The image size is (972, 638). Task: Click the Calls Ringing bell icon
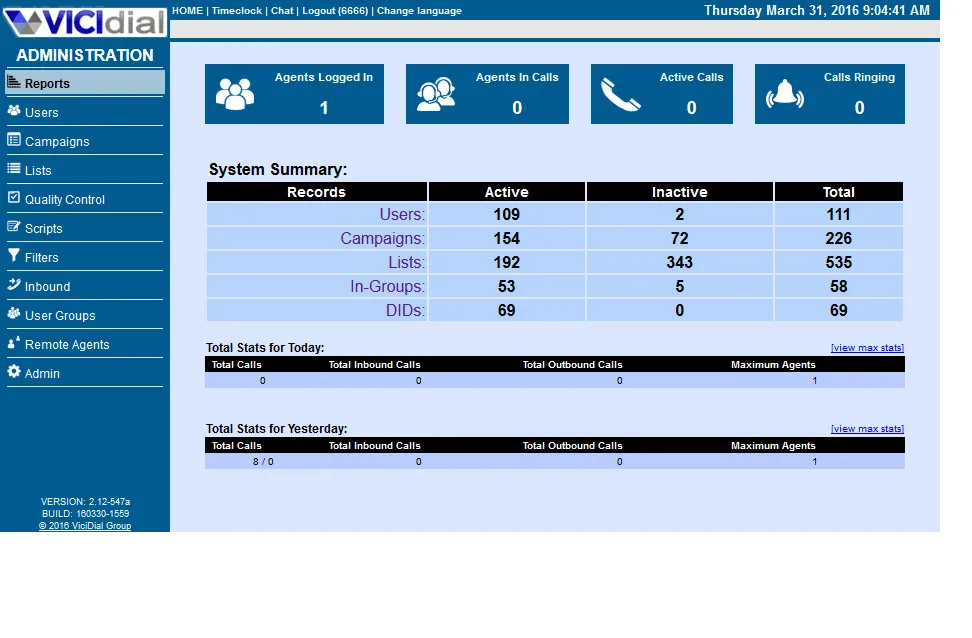coord(785,94)
